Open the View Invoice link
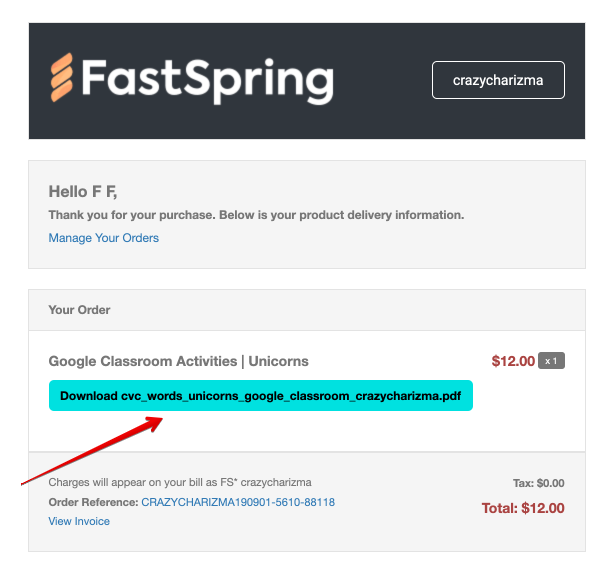 (79, 521)
